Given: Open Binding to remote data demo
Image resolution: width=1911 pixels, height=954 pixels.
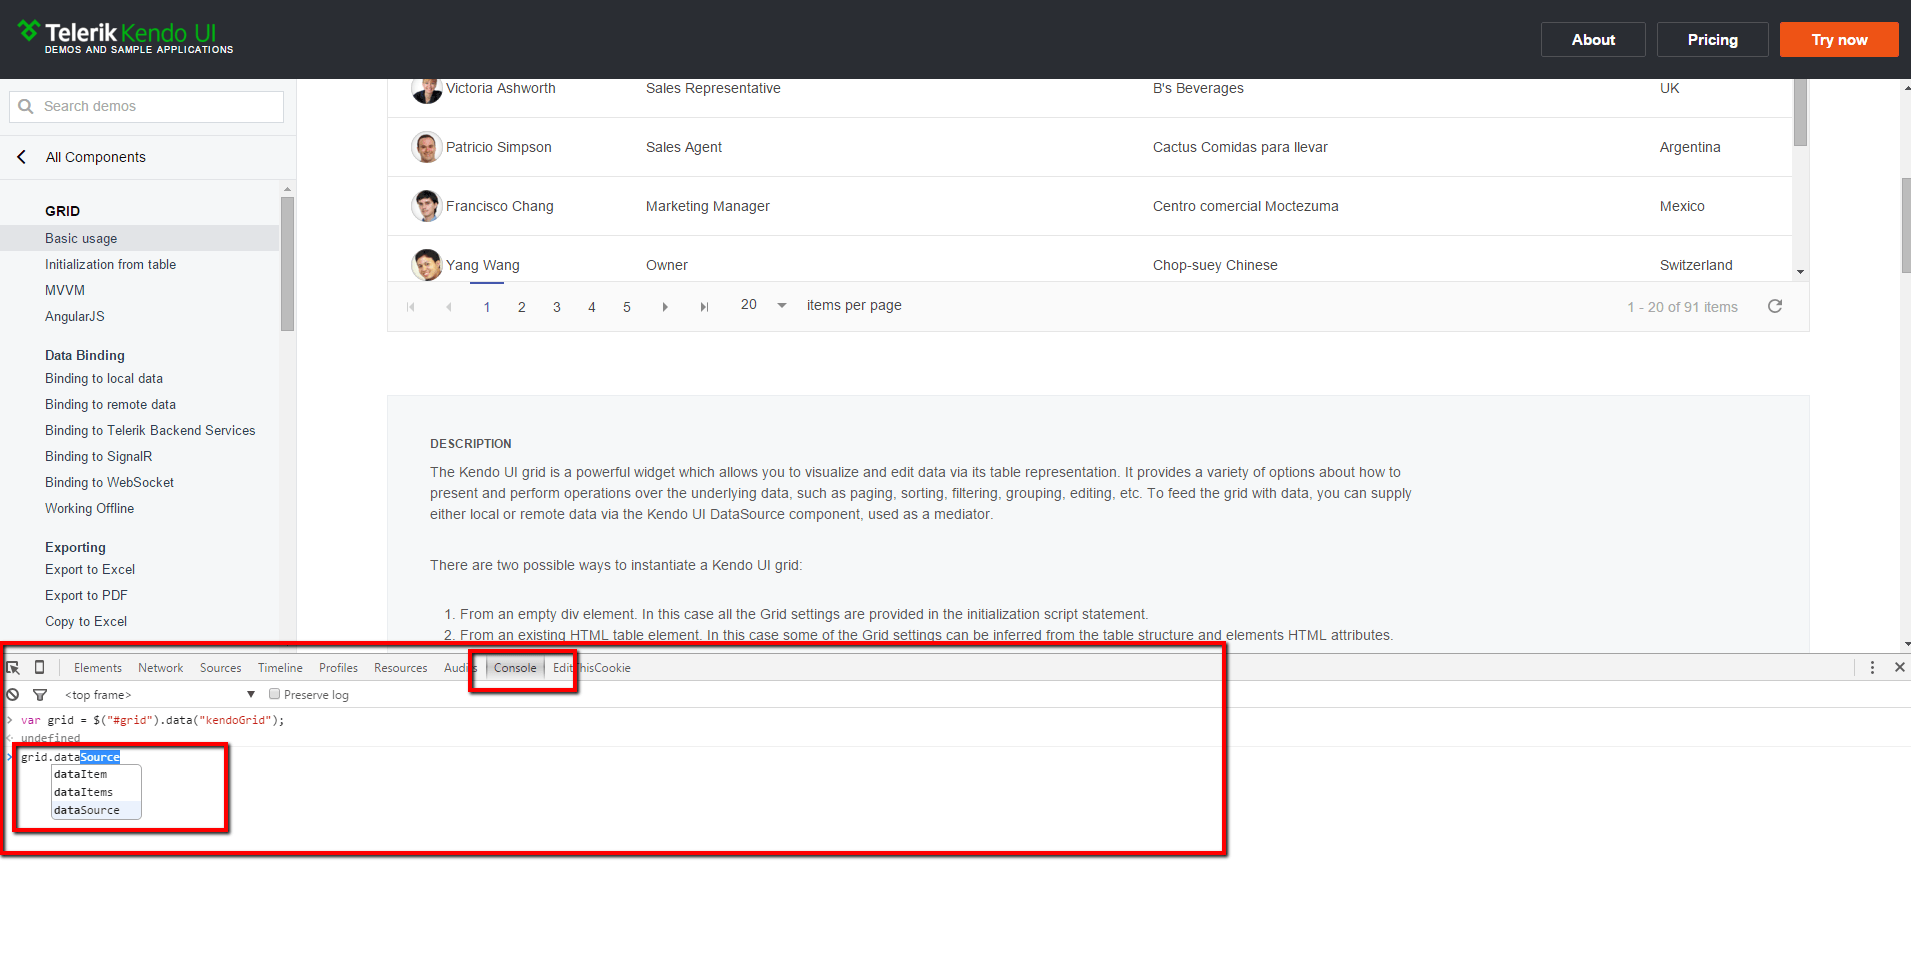Looking at the screenshot, I should click(x=110, y=404).
